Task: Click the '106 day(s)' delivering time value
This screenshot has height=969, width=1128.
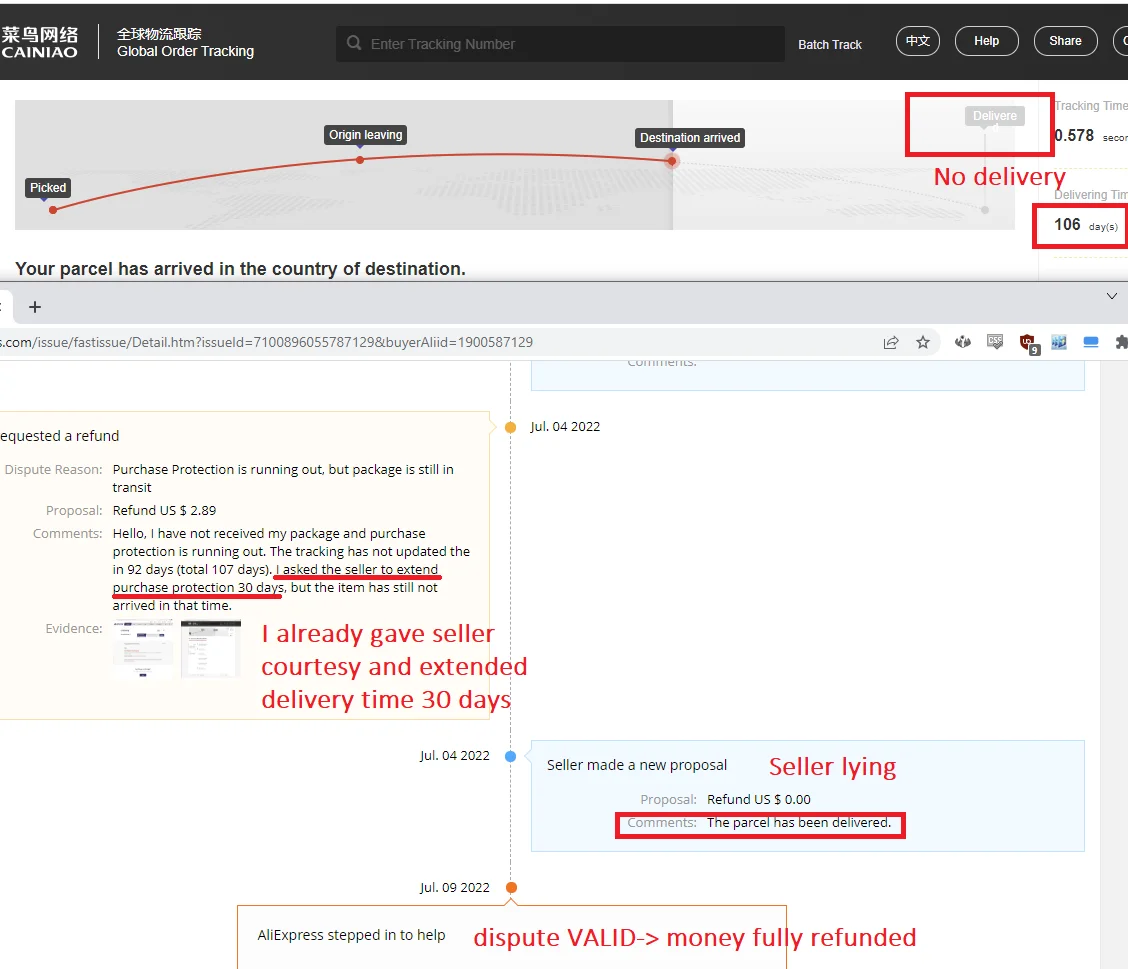Action: pyautogui.click(x=1086, y=225)
